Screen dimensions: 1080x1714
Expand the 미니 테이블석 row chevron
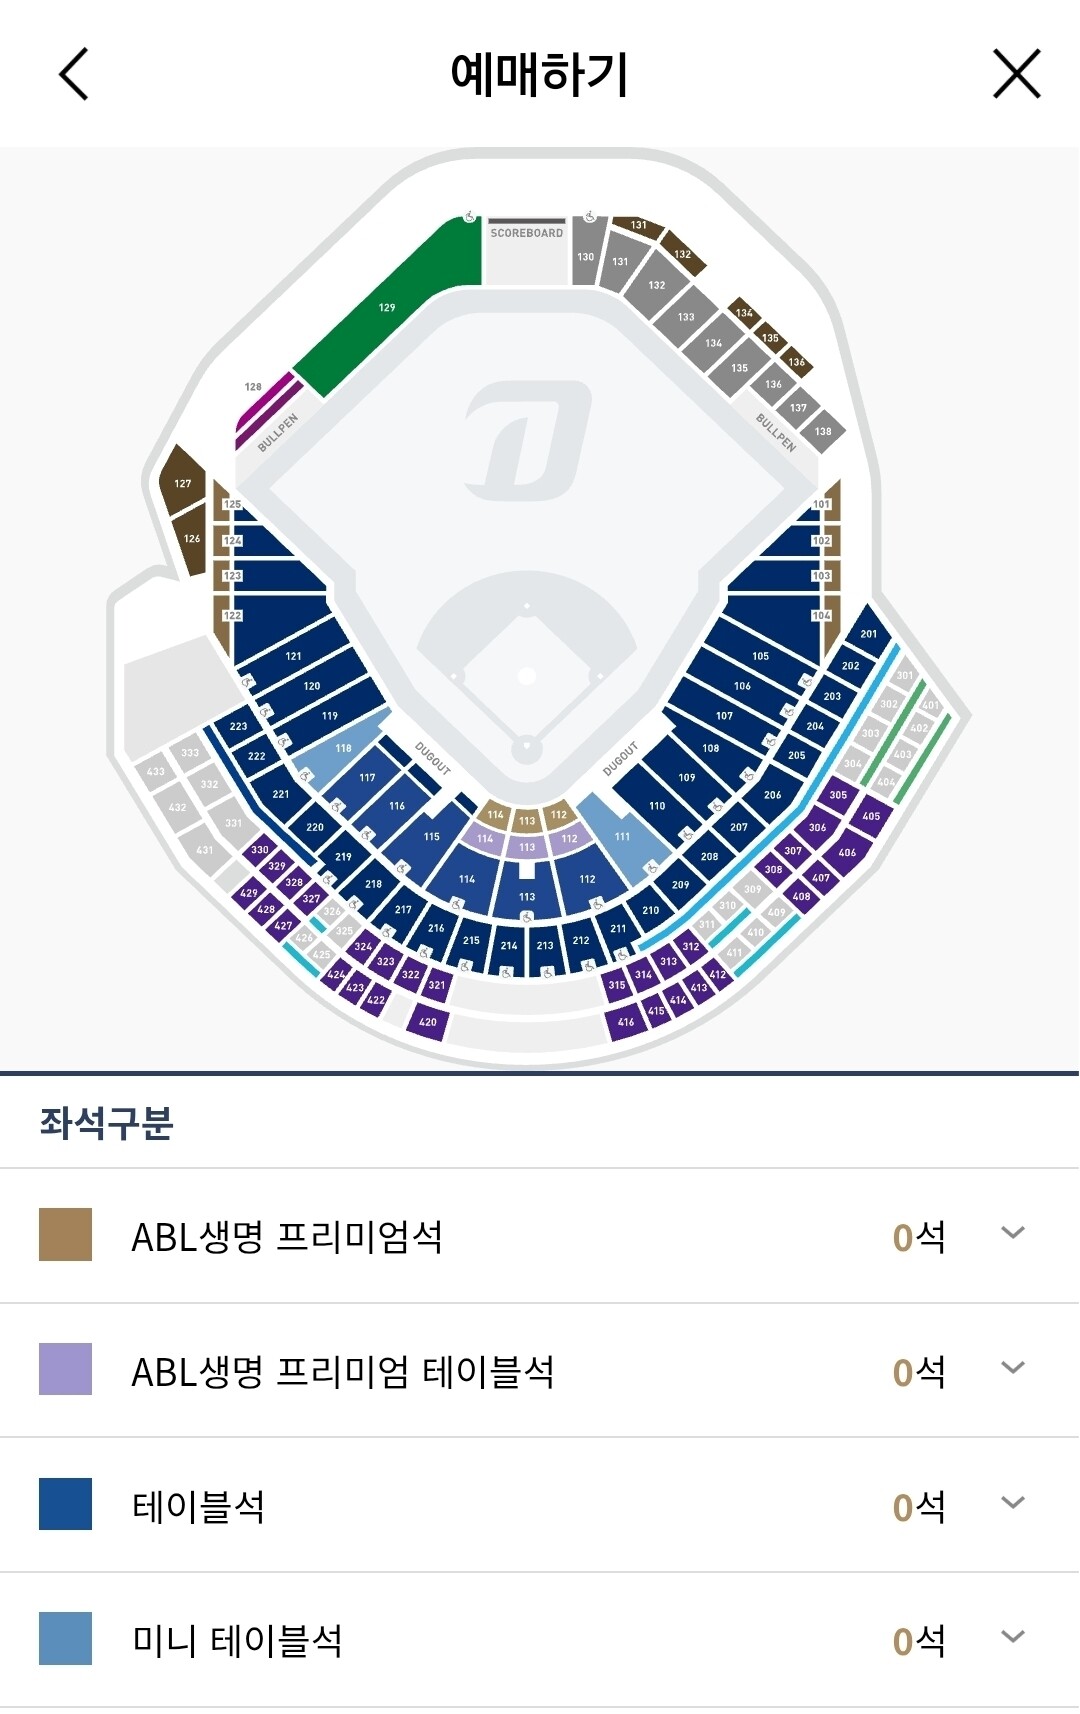tap(1012, 1637)
